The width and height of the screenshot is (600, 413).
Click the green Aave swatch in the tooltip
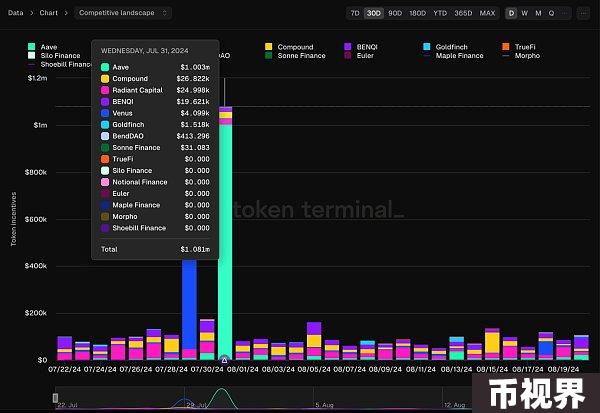pos(105,67)
